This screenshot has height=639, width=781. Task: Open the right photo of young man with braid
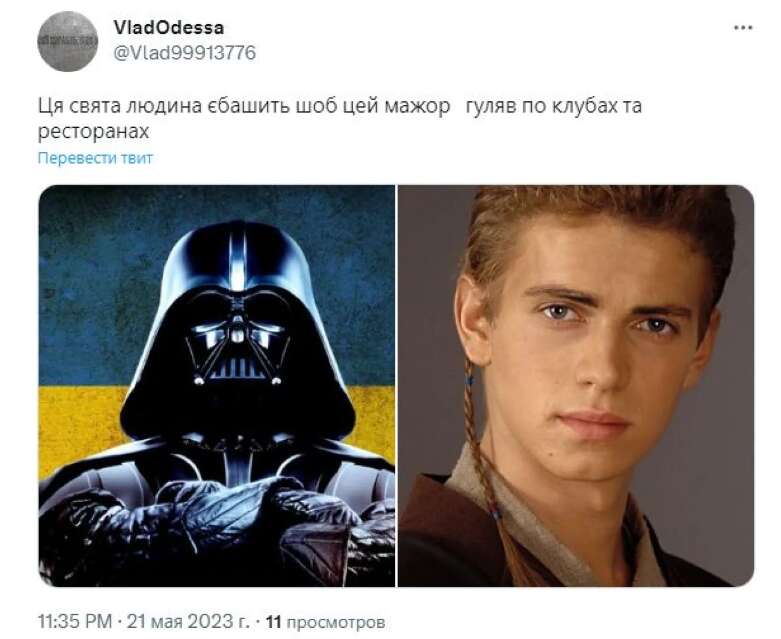(x=575, y=385)
